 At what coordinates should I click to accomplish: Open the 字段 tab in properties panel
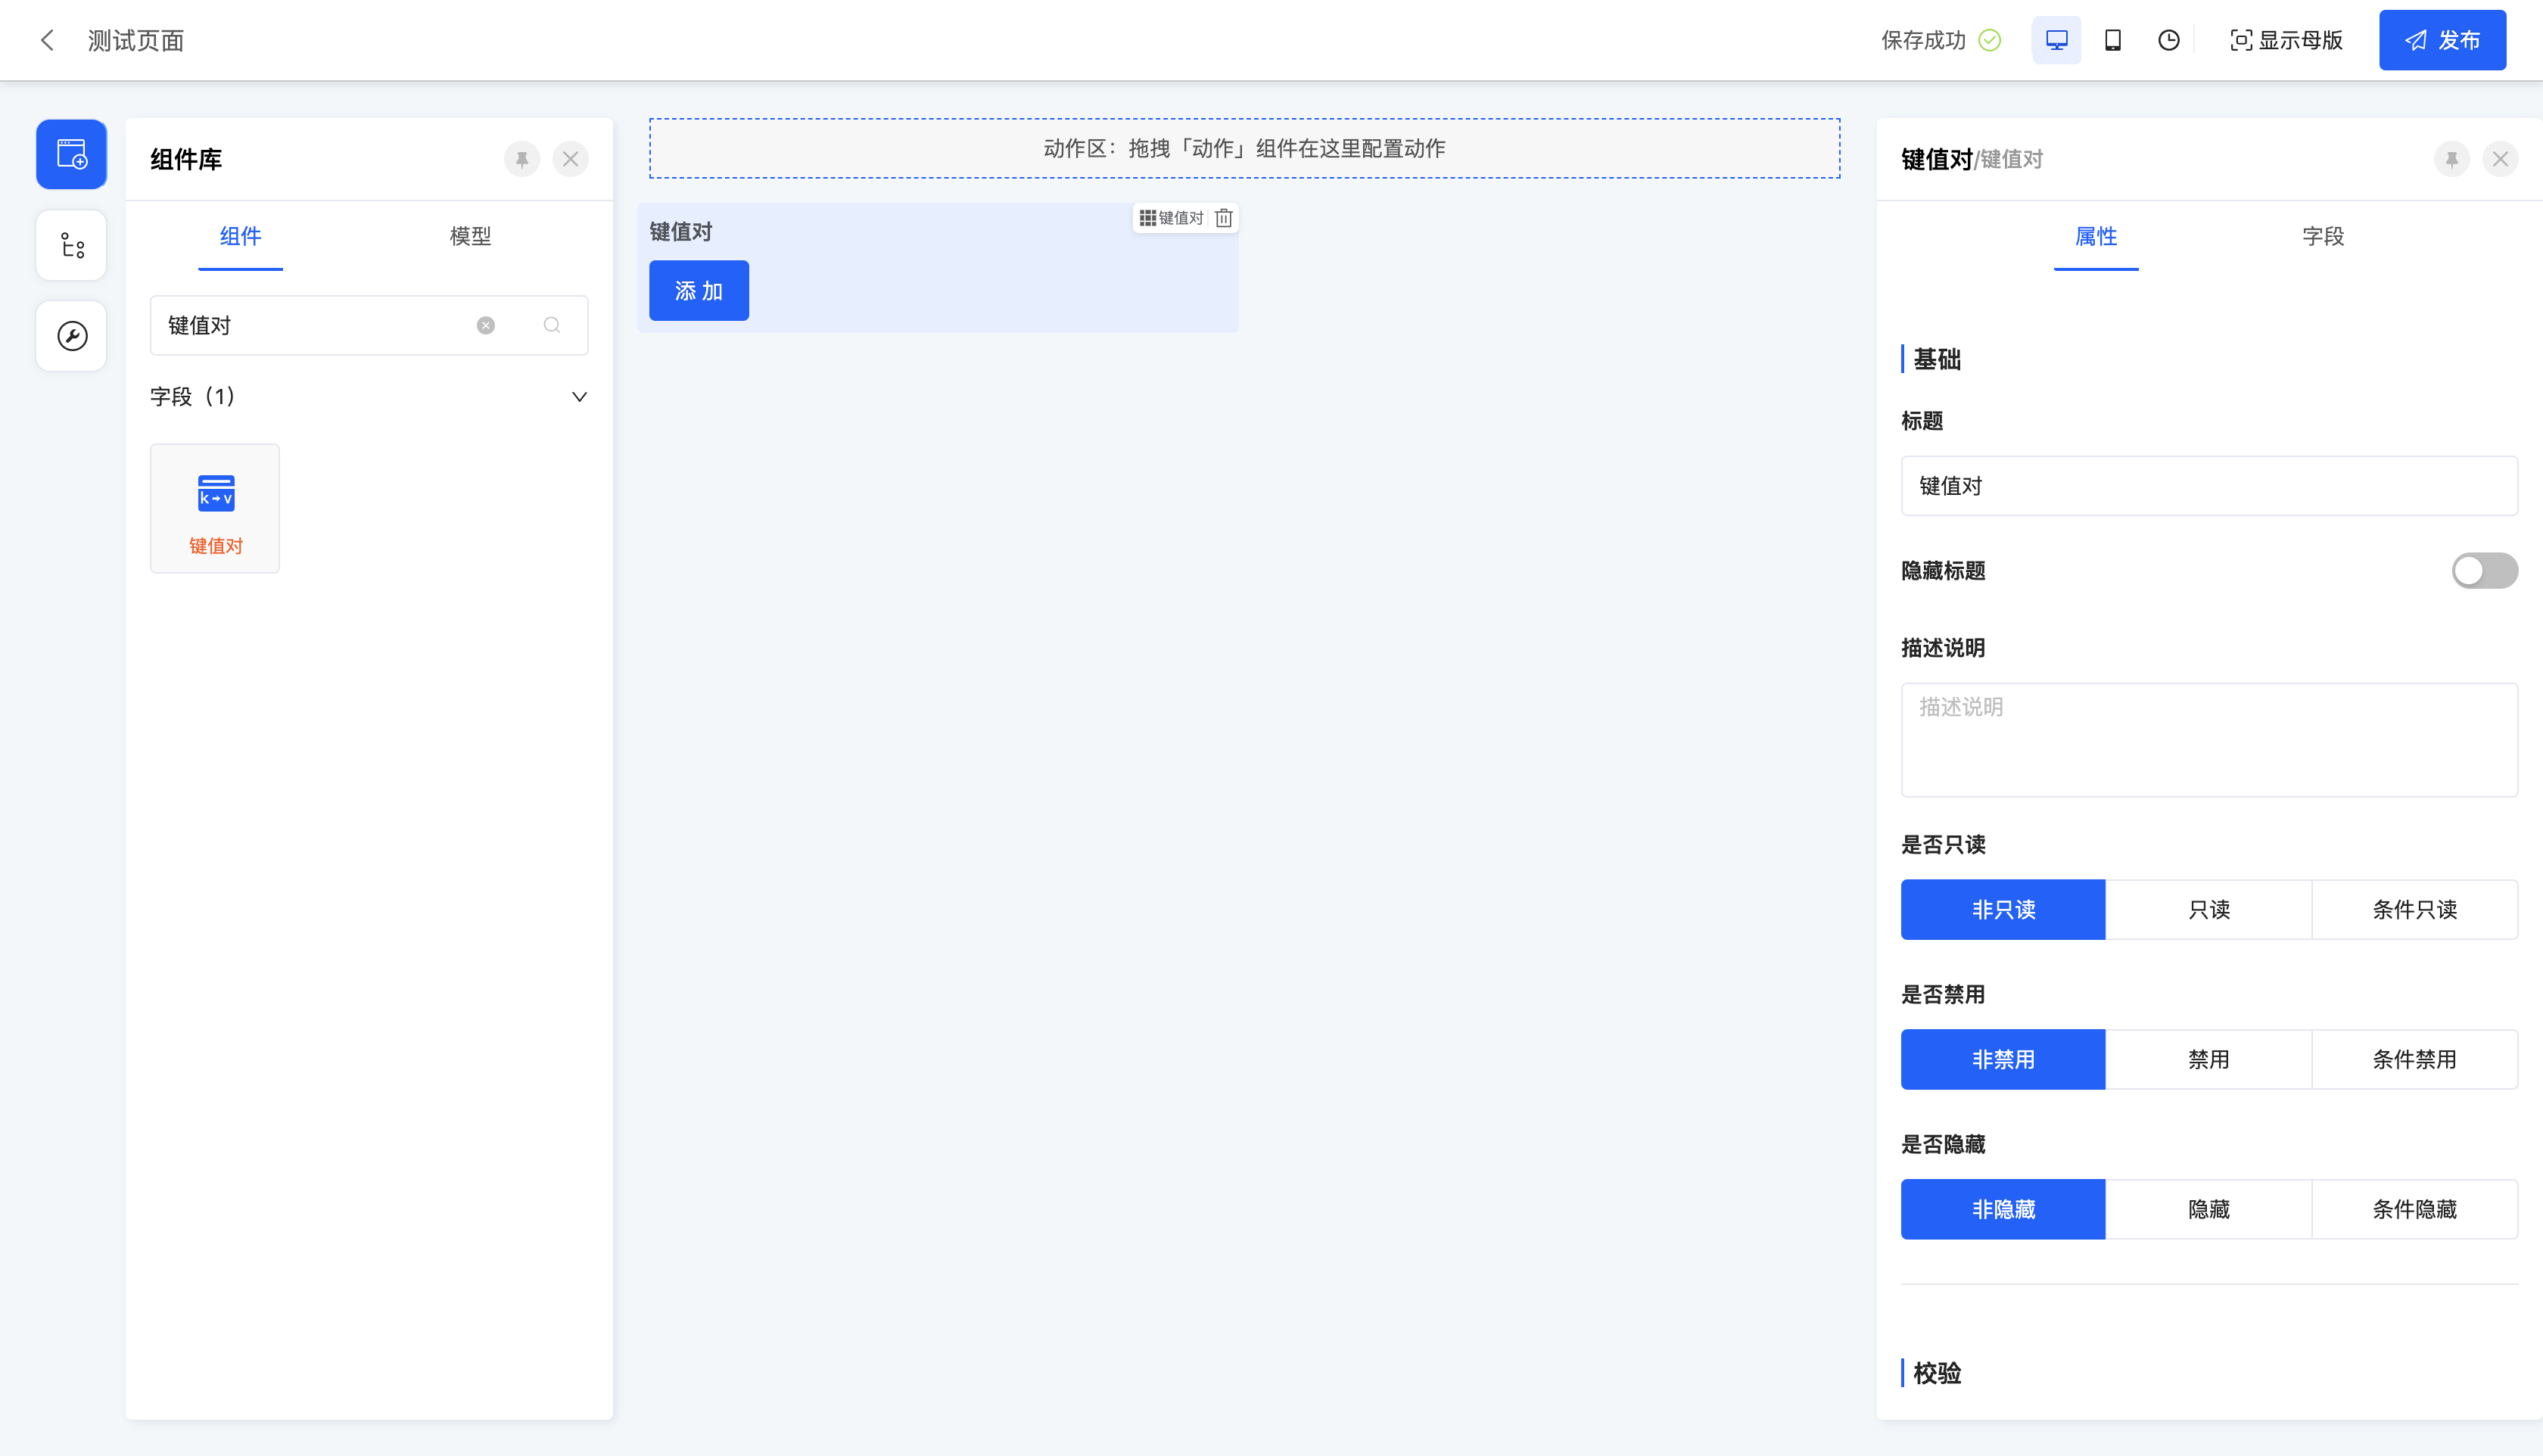[2322, 237]
